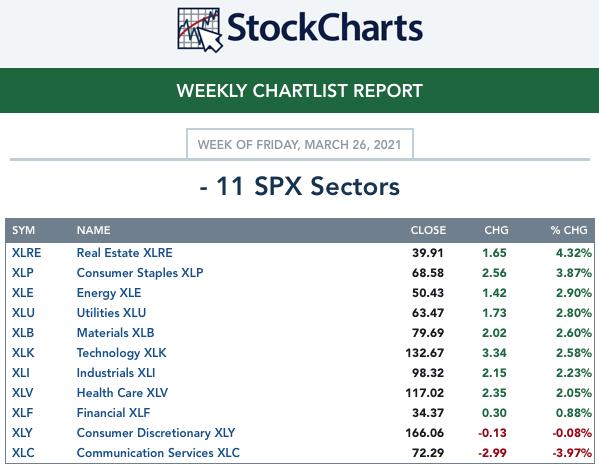Select the Health Care XLV link
Image resolution: width=599 pixels, height=469 pixels.
[122, 393]
